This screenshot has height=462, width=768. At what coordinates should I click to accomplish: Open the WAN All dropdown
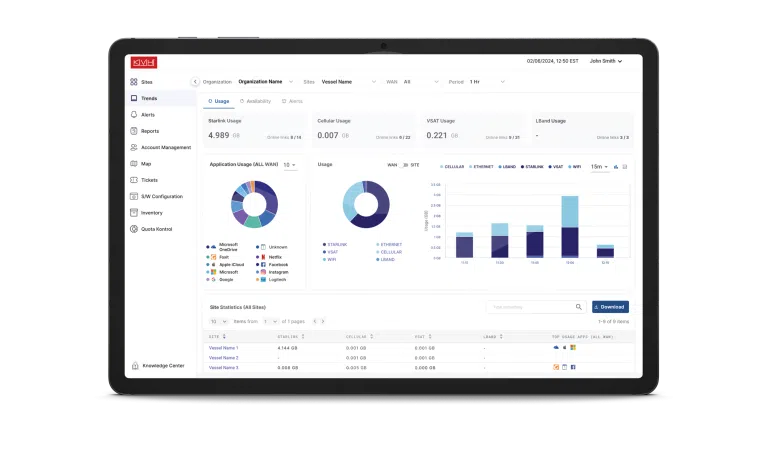(x=421, y=82)
